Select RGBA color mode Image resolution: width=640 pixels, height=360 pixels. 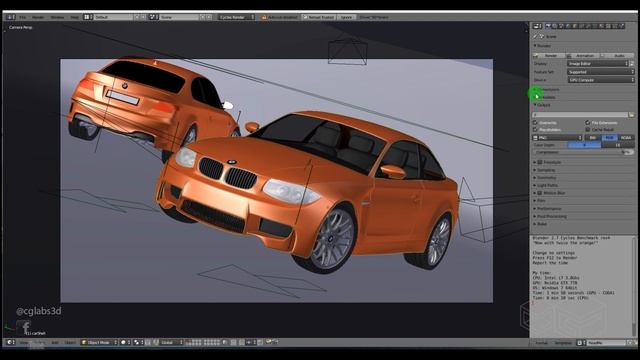coord(626,138)
